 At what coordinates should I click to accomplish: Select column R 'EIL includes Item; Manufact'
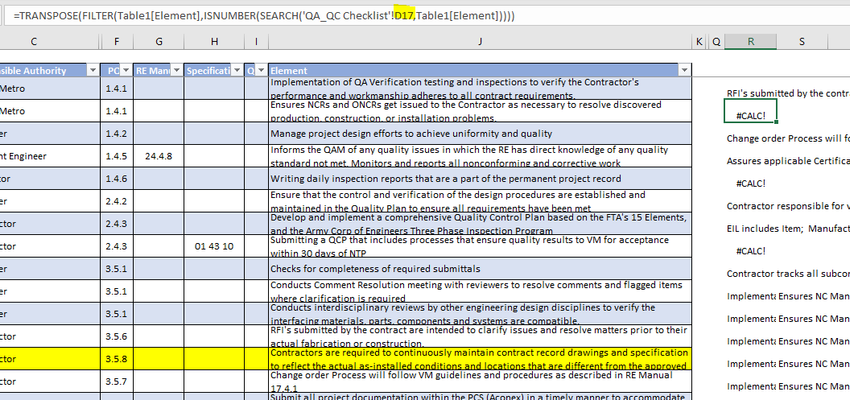[788, 229]
